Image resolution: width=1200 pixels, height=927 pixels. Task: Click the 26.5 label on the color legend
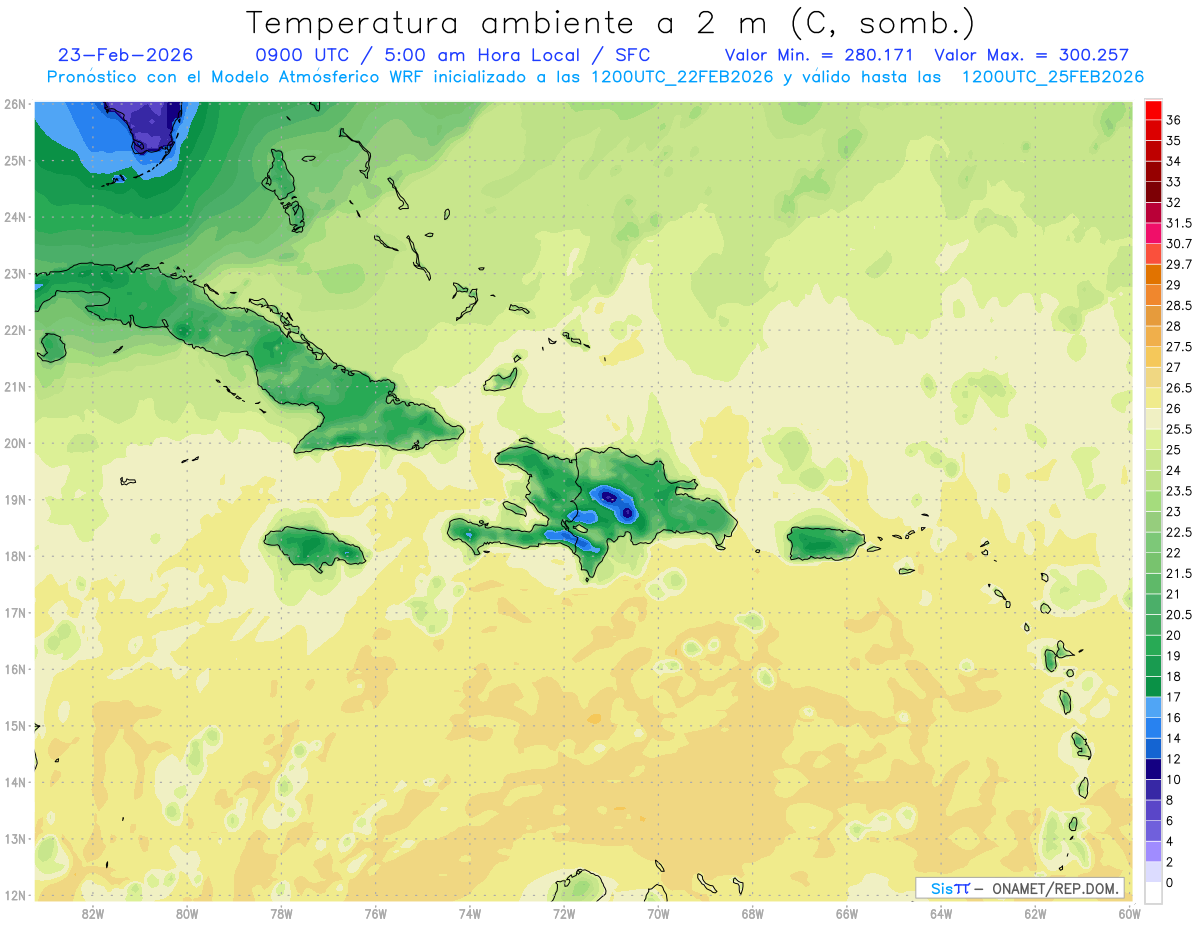click(1178, 388)
